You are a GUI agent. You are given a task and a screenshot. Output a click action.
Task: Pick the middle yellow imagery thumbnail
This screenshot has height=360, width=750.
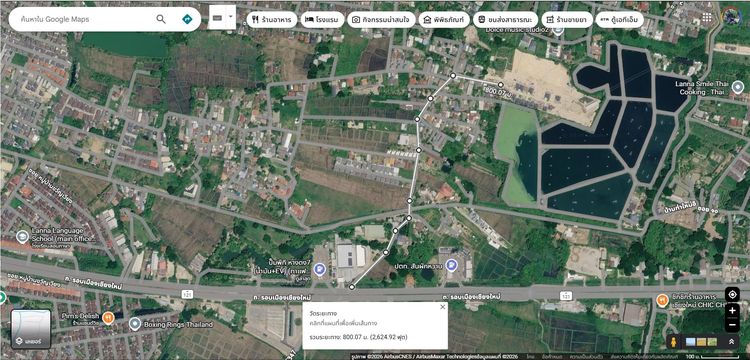[x=701, y=342]
